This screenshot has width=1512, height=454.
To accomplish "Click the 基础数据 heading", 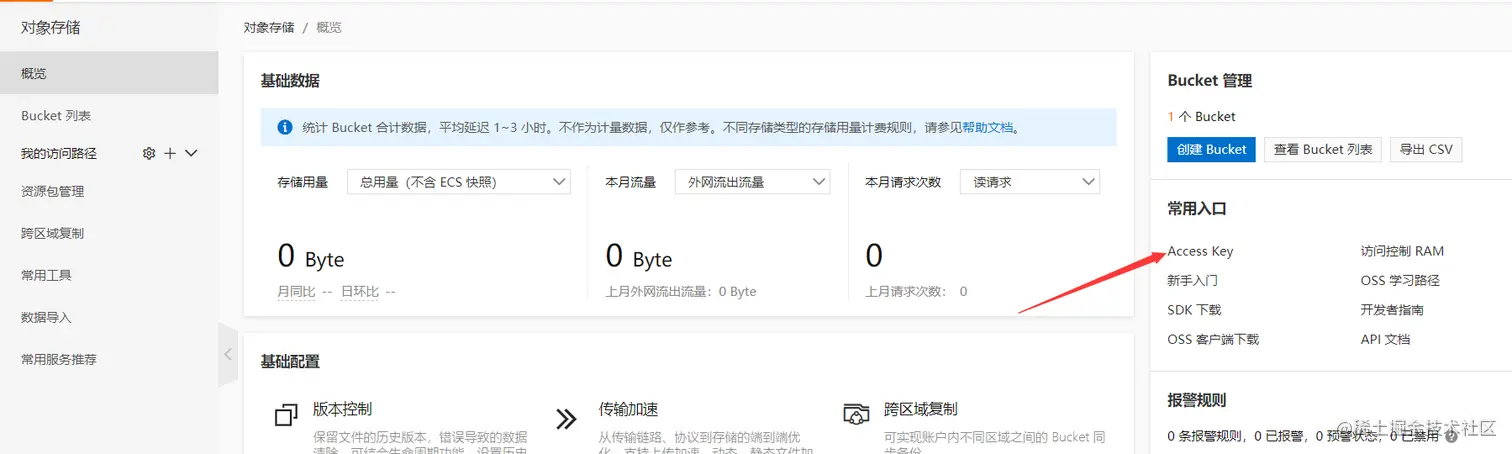I will pyautogui.click(x=290, y=81).
